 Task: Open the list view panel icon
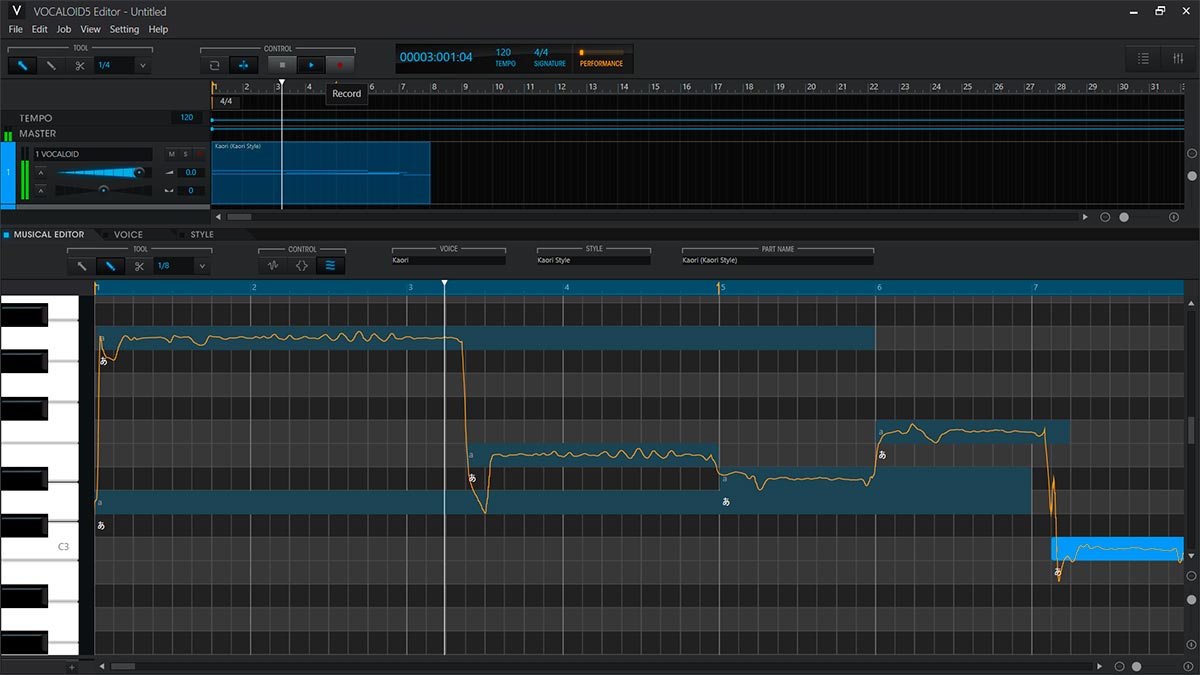pyautogui.click(x=1144, y=59)
